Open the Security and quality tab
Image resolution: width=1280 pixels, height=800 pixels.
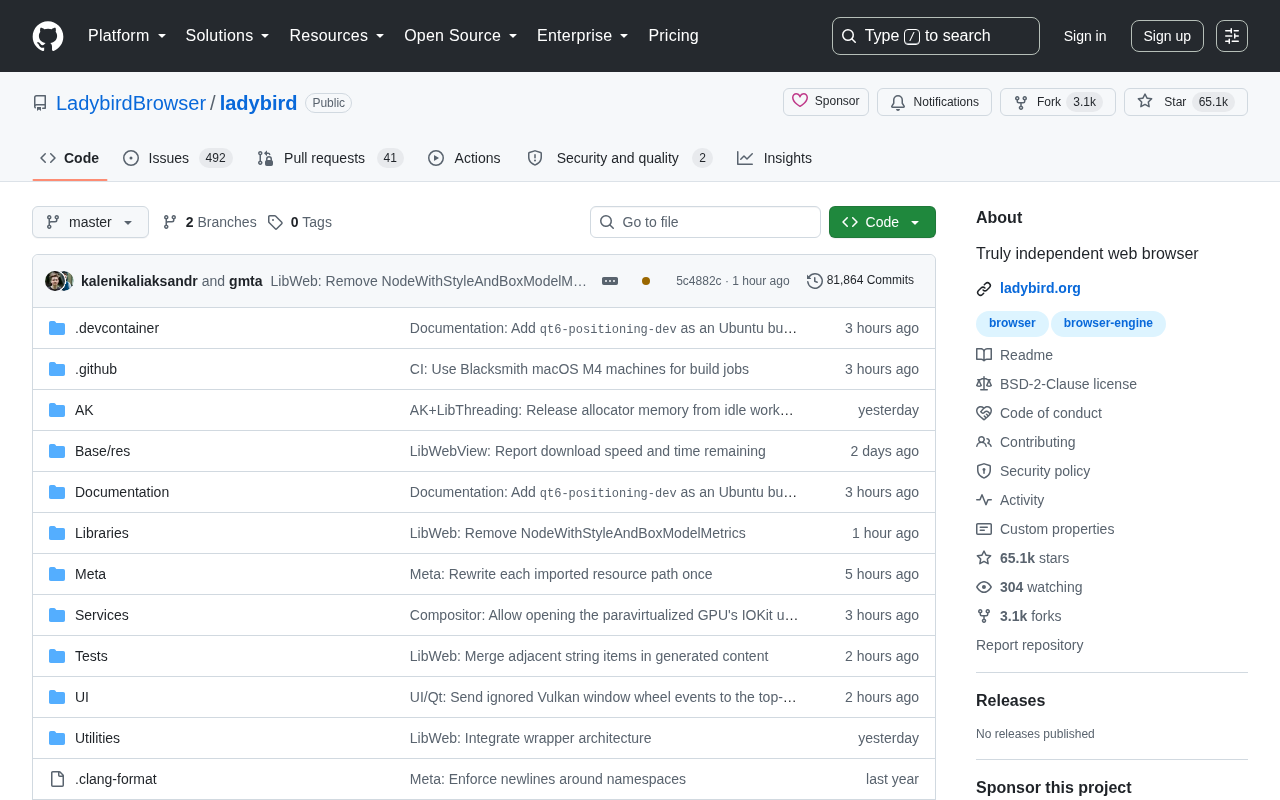tap(619, 158)
